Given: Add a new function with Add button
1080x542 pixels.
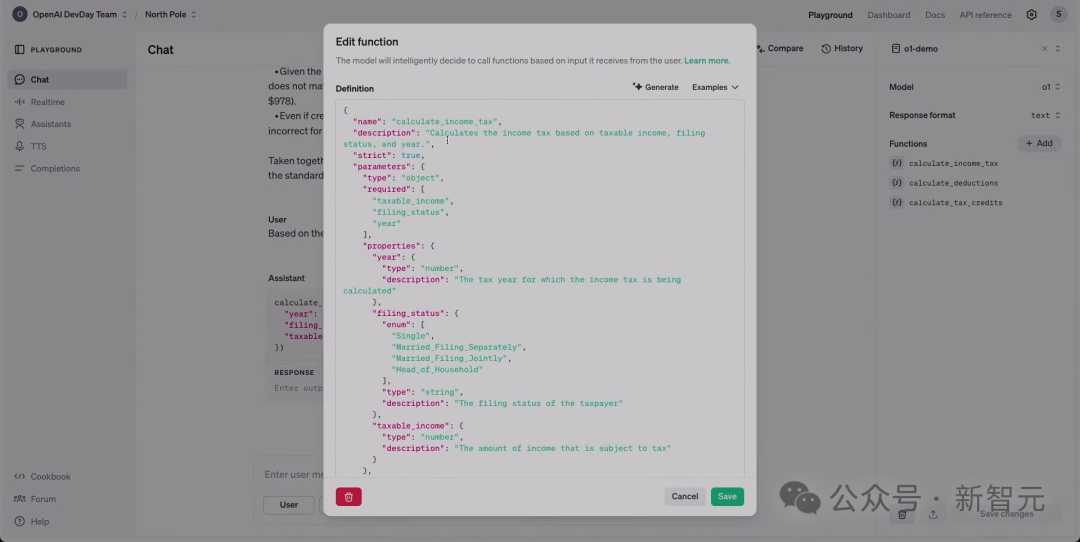Looking at the screenshot, I should [x=1039, y=143].
